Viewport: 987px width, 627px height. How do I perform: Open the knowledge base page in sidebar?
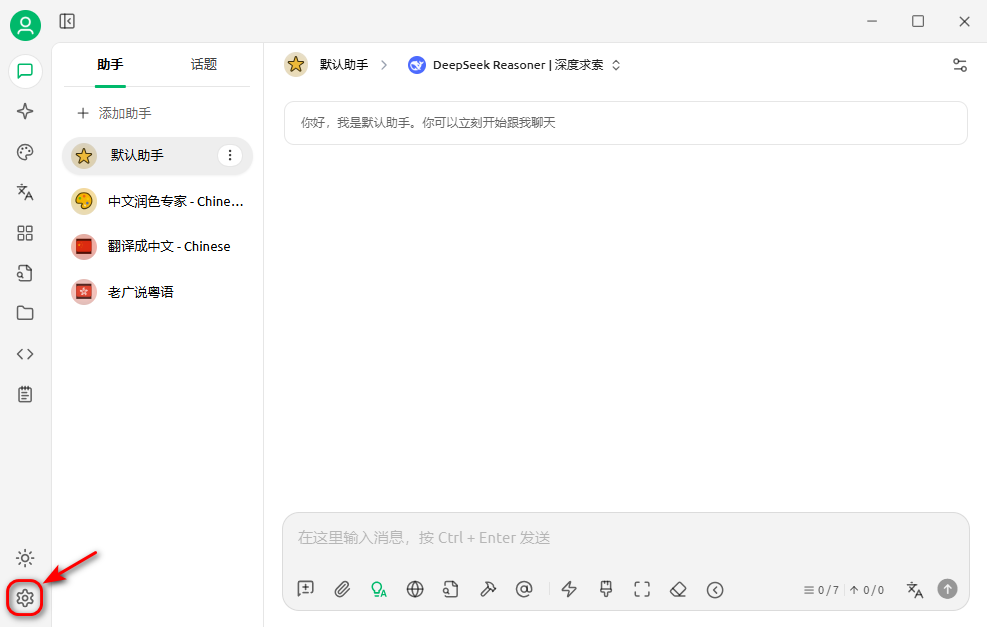click(x=25, y=273)
